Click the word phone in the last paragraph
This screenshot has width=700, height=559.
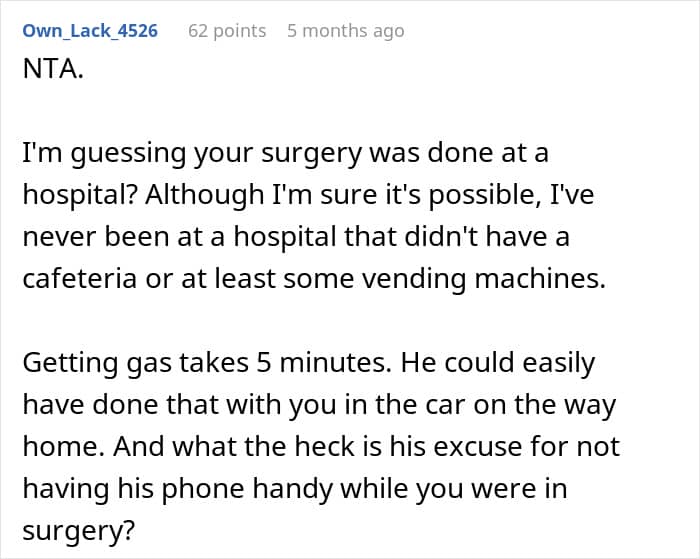pyautogui.click(x=203, y=490)
